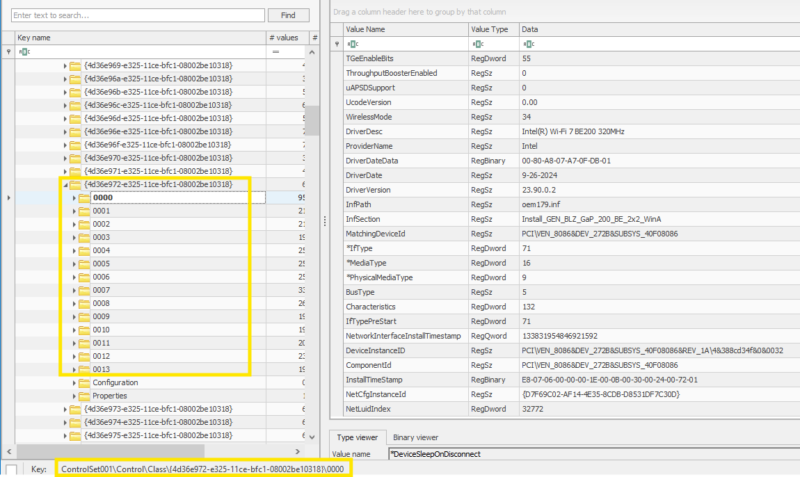Select the NetCfgInstanceId value row
This screenshot has width=800, height=477.
572,394
